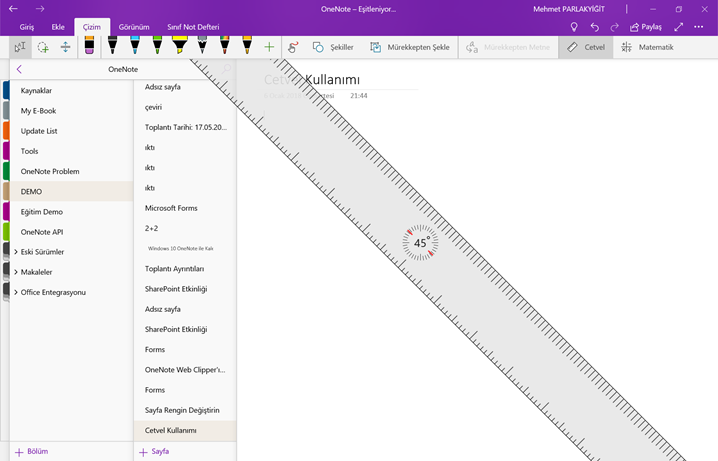
Task: Pick the rainbow ink pen
Action: point(224,46)
